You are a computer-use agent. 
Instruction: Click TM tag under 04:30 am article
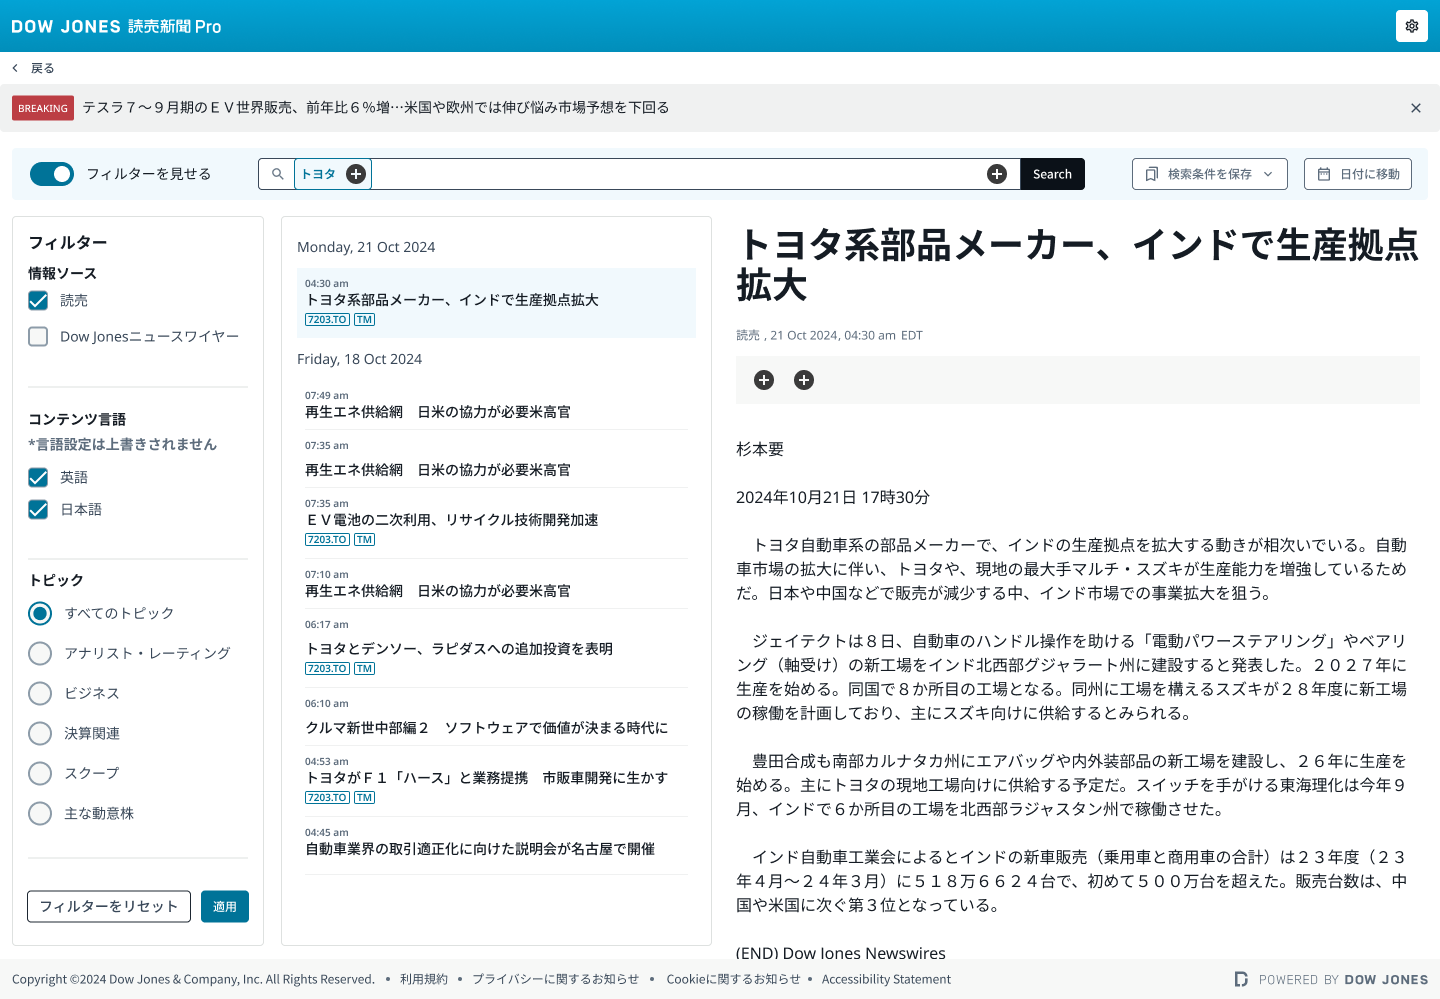[x=364, y=320]
